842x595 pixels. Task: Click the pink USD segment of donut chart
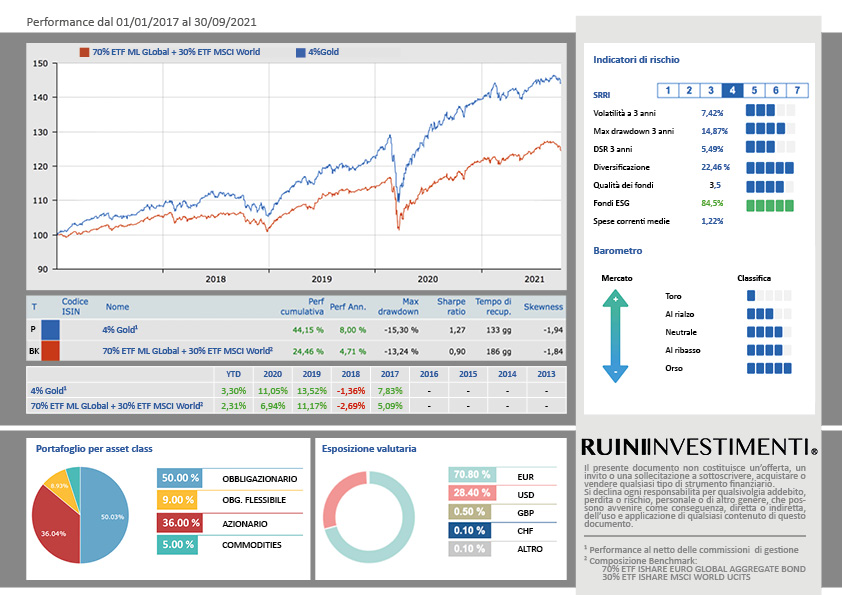(337, 496)
